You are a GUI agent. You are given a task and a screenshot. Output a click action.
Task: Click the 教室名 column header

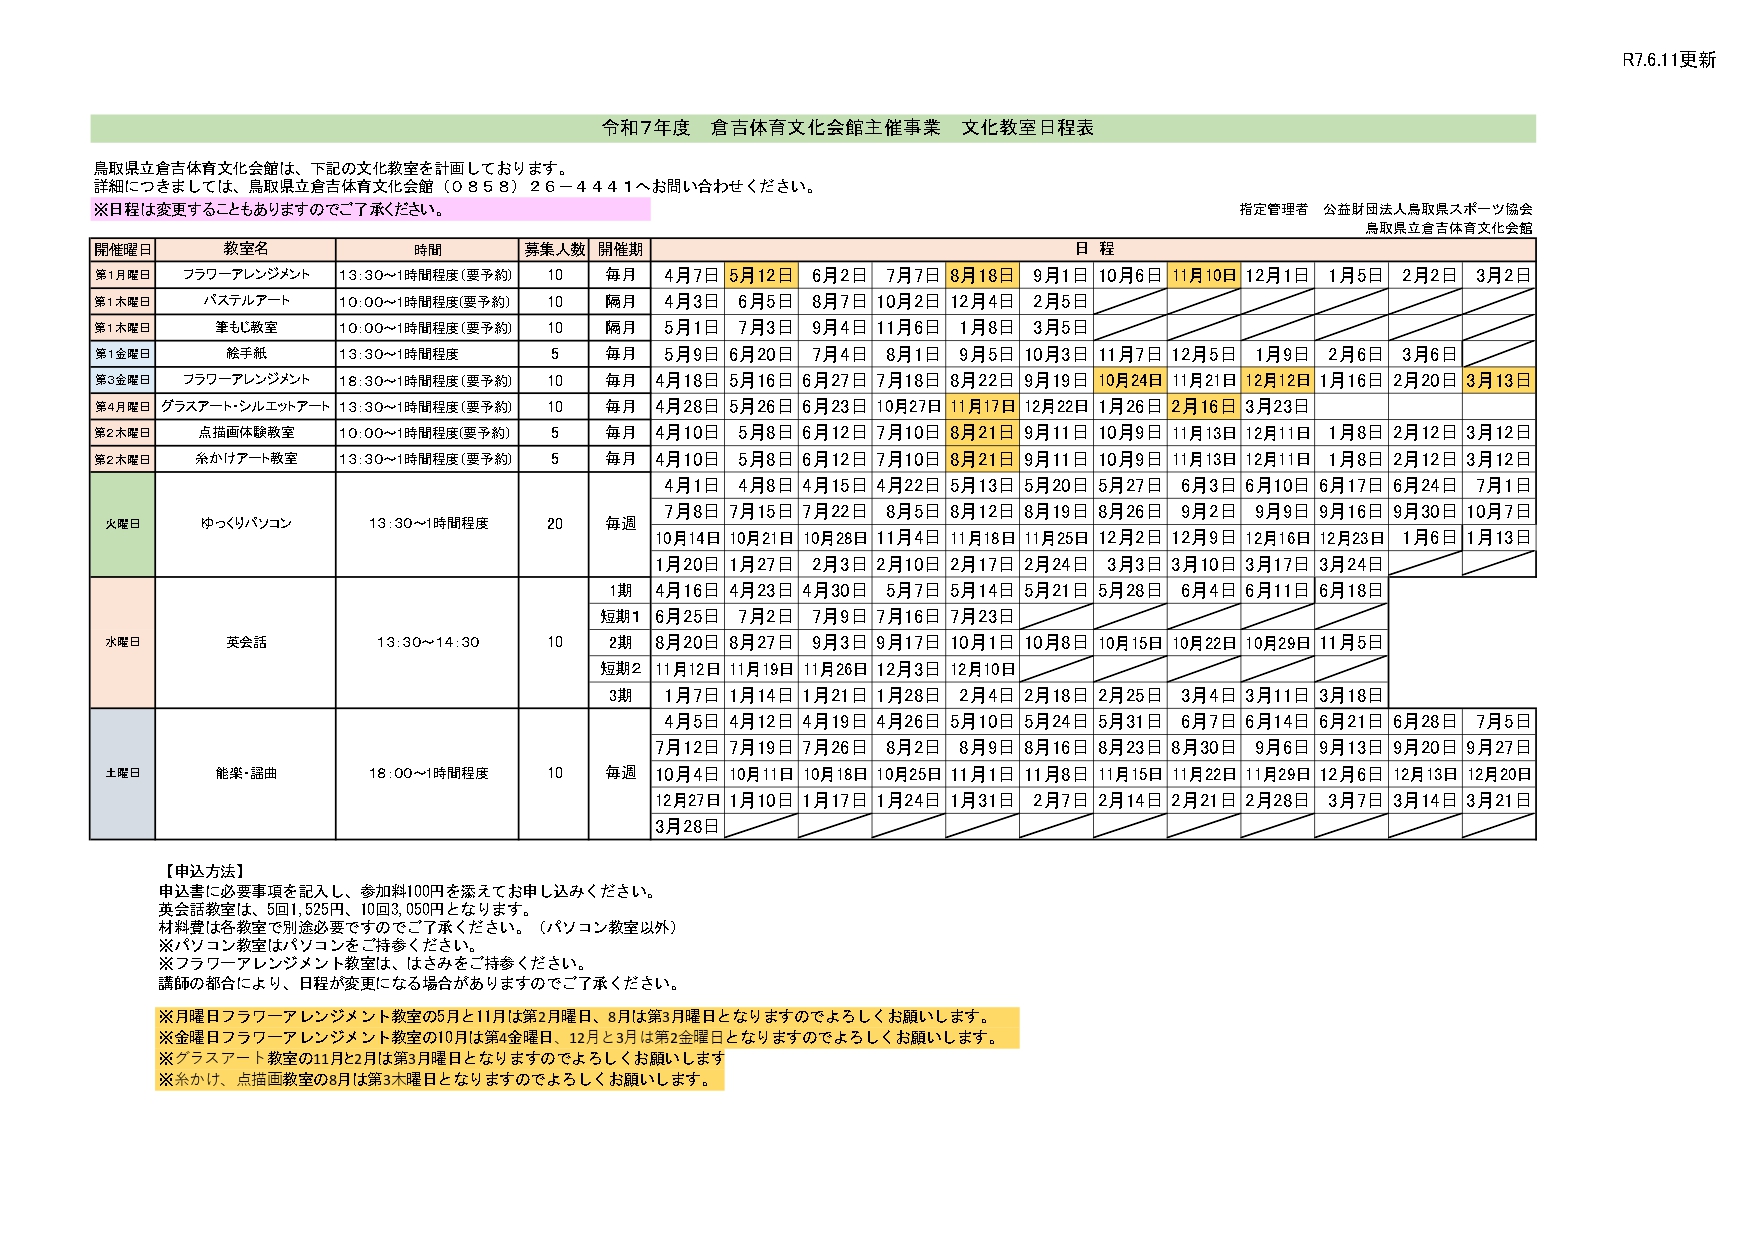[246, 249]
